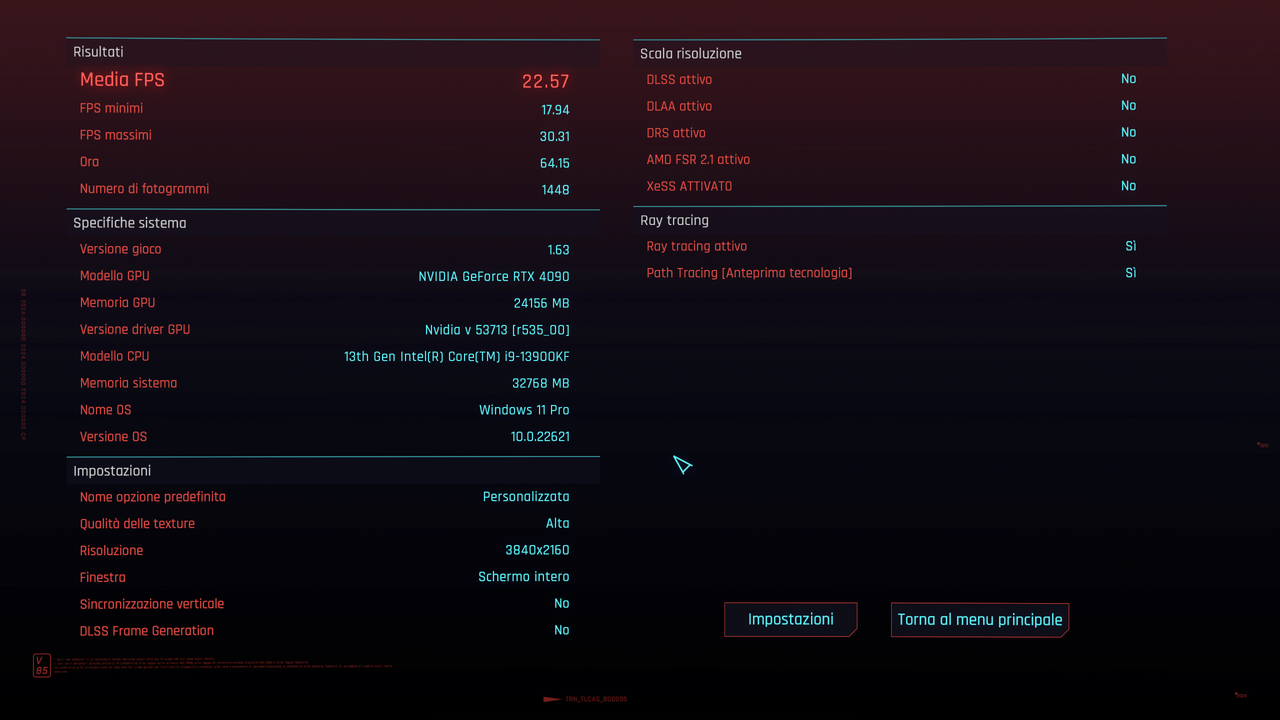Select the Finestra label

tap(103, 577)
